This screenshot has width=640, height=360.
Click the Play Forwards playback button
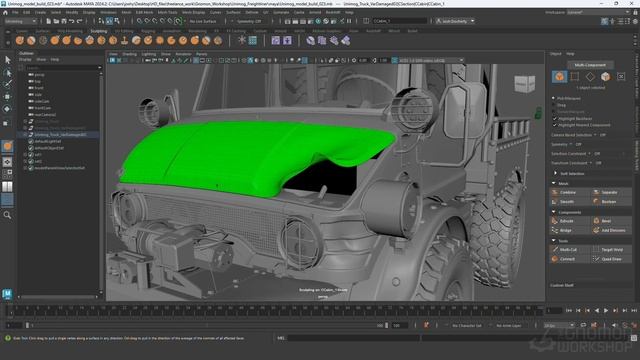pos(606,311)
